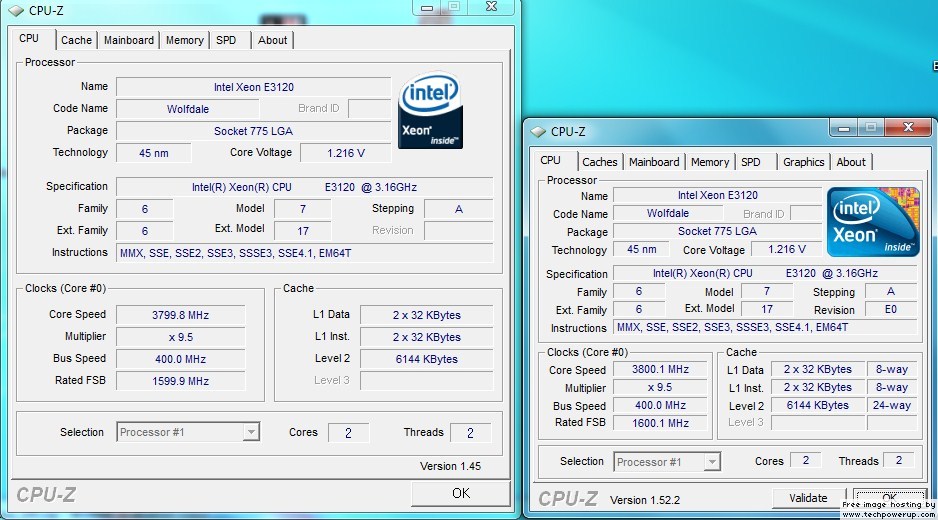
Task: Click Level 2 '6144 KBytes' in left window
Action: pyautogui.click(x=427, y=359)
